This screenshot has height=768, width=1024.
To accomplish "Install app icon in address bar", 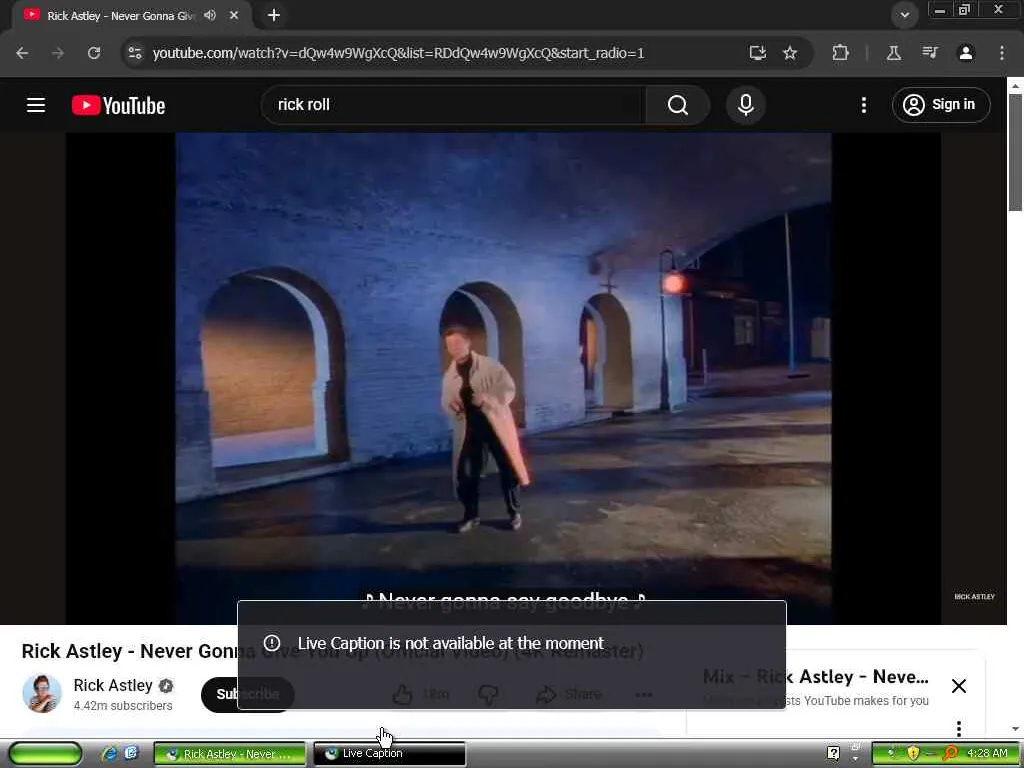I will [758, 53].
